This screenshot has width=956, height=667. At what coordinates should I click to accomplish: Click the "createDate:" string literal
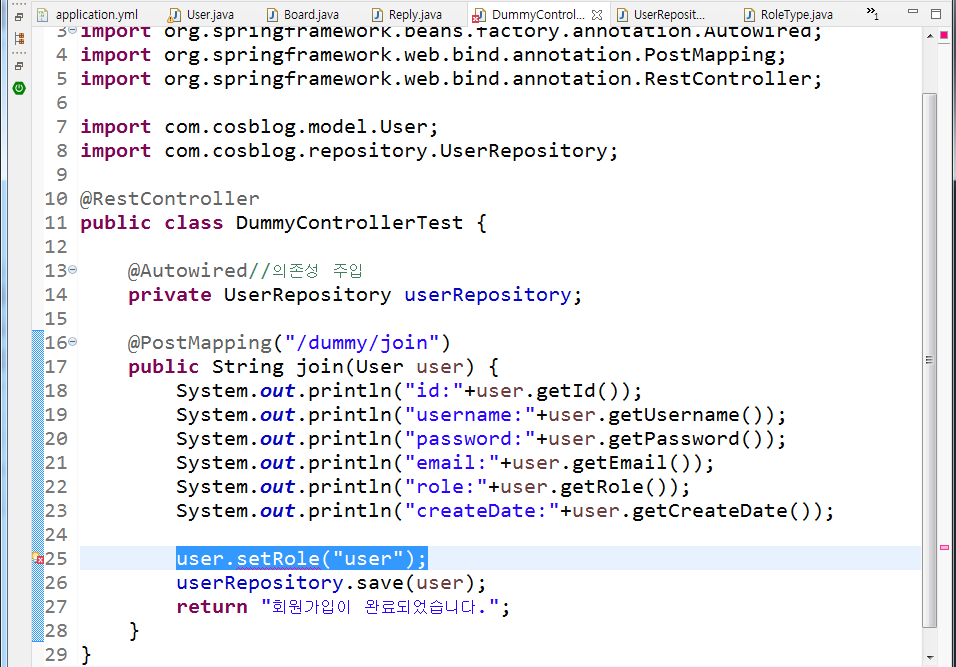click(481, 510)
